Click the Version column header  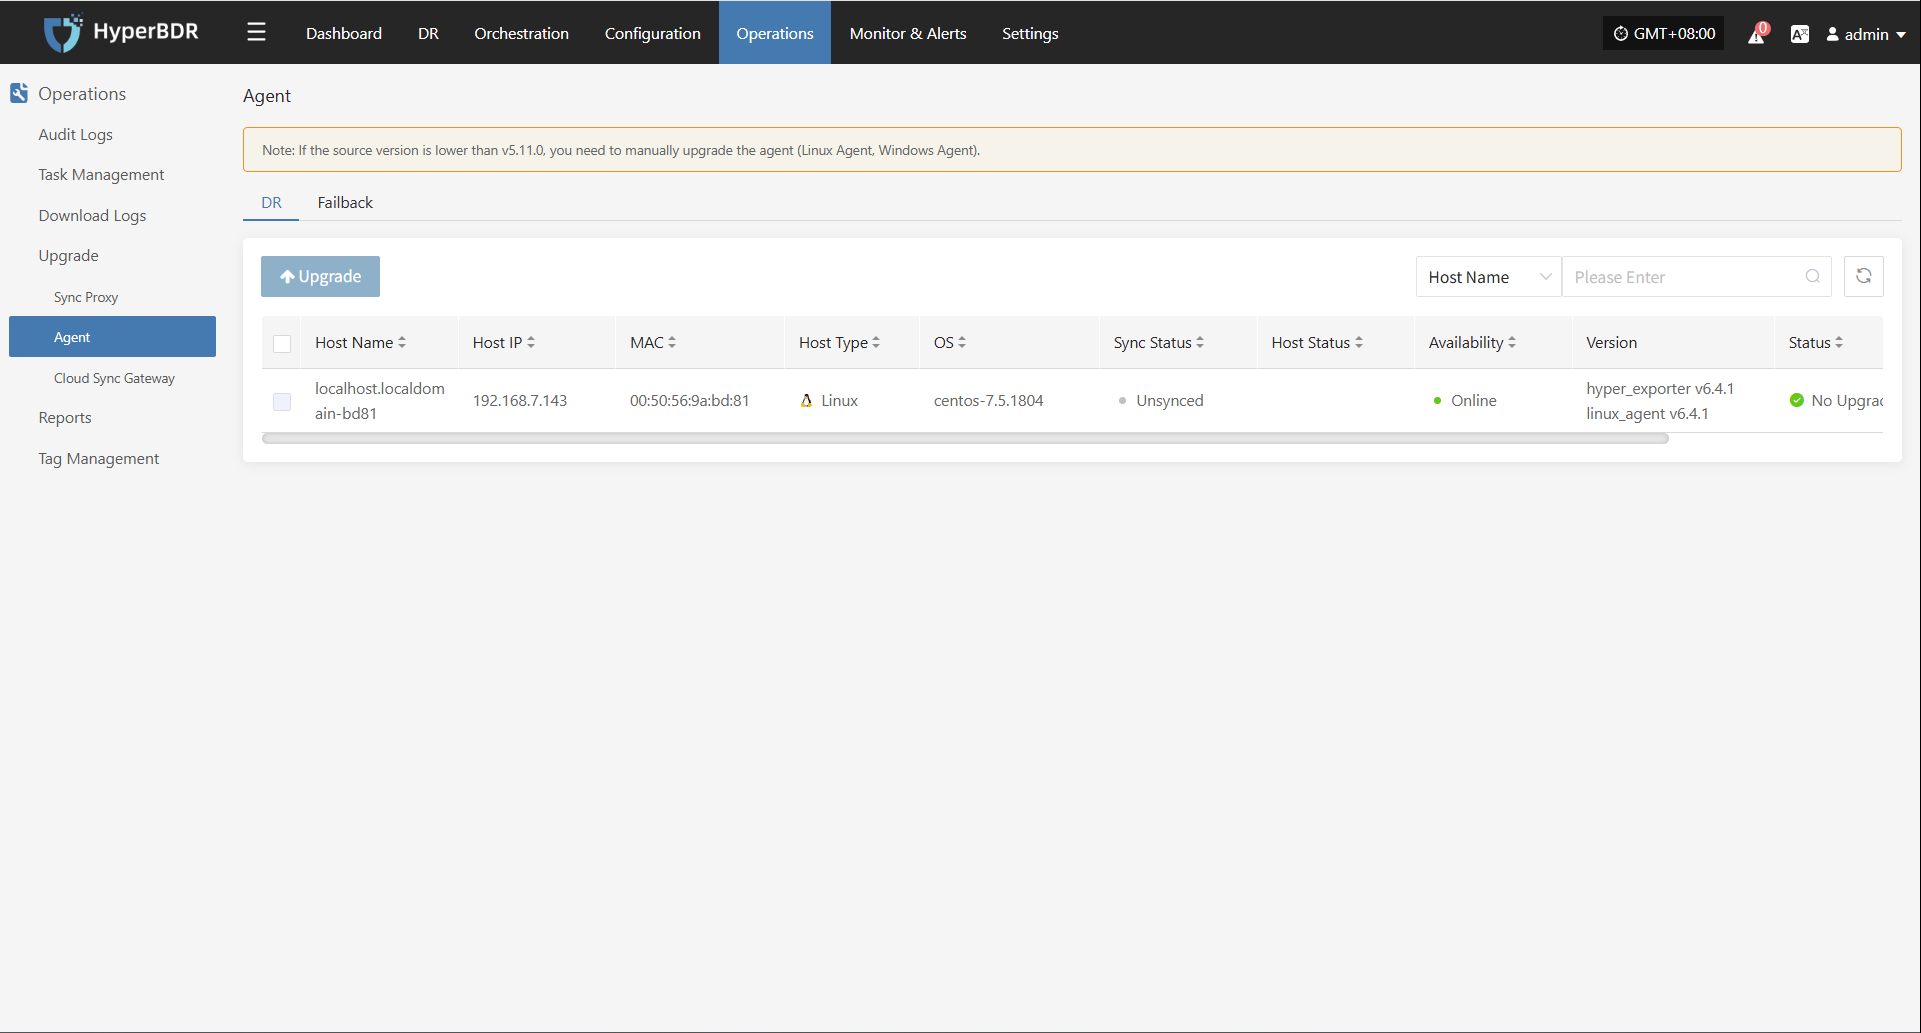(x=1611, y=342)
